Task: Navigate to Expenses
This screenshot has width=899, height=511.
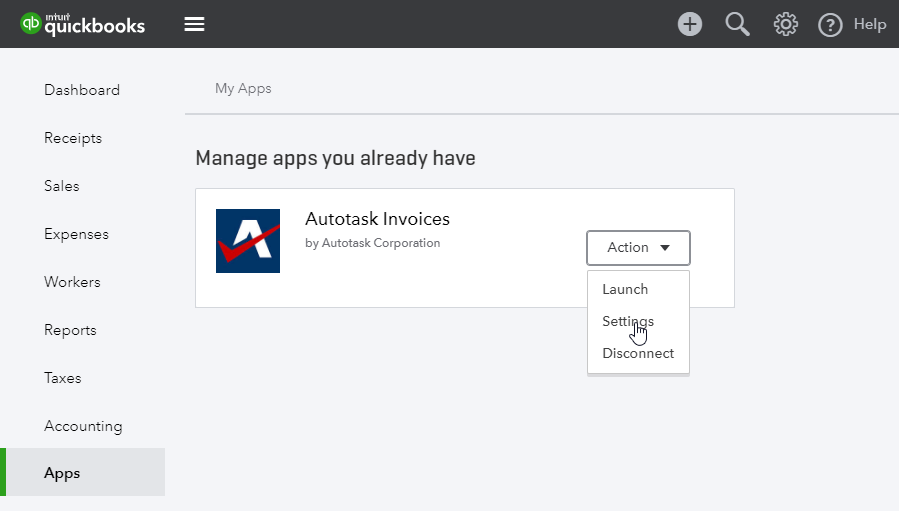Action: 76,234
